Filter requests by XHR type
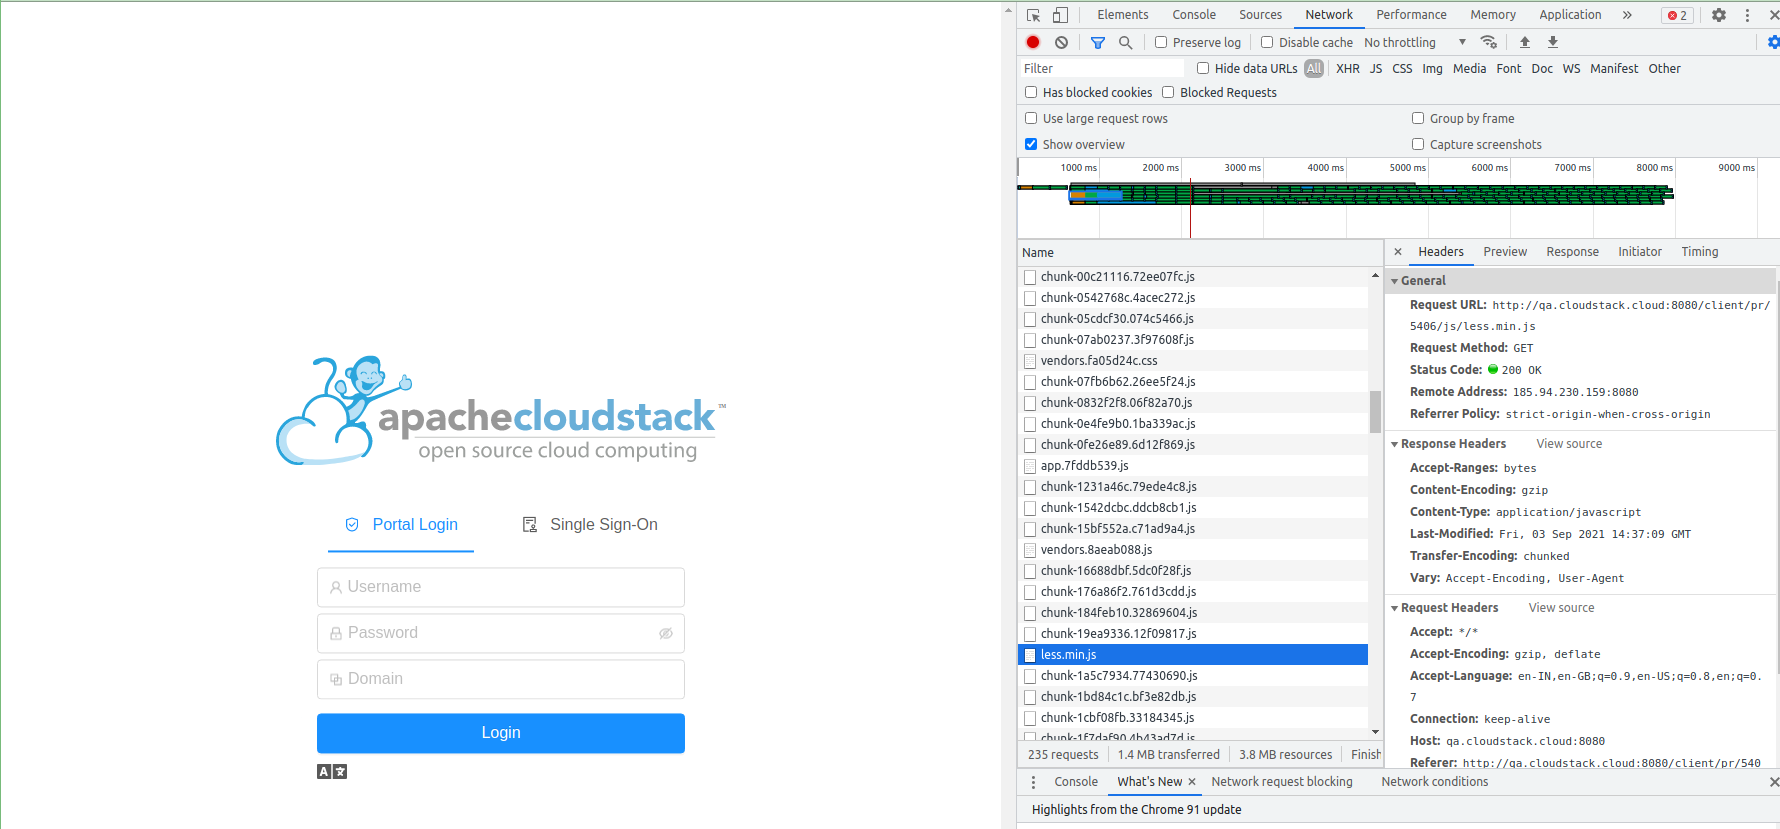Image resolution: width=1780 pixels, height=829 pixels. pos(1347,68)
